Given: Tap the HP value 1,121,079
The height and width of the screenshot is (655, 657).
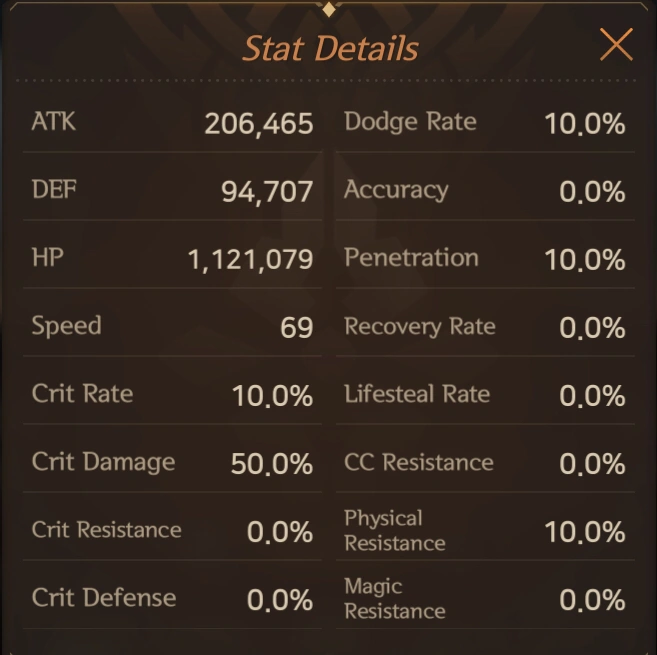Looking at the screenshot, I should tap(250, 260).
